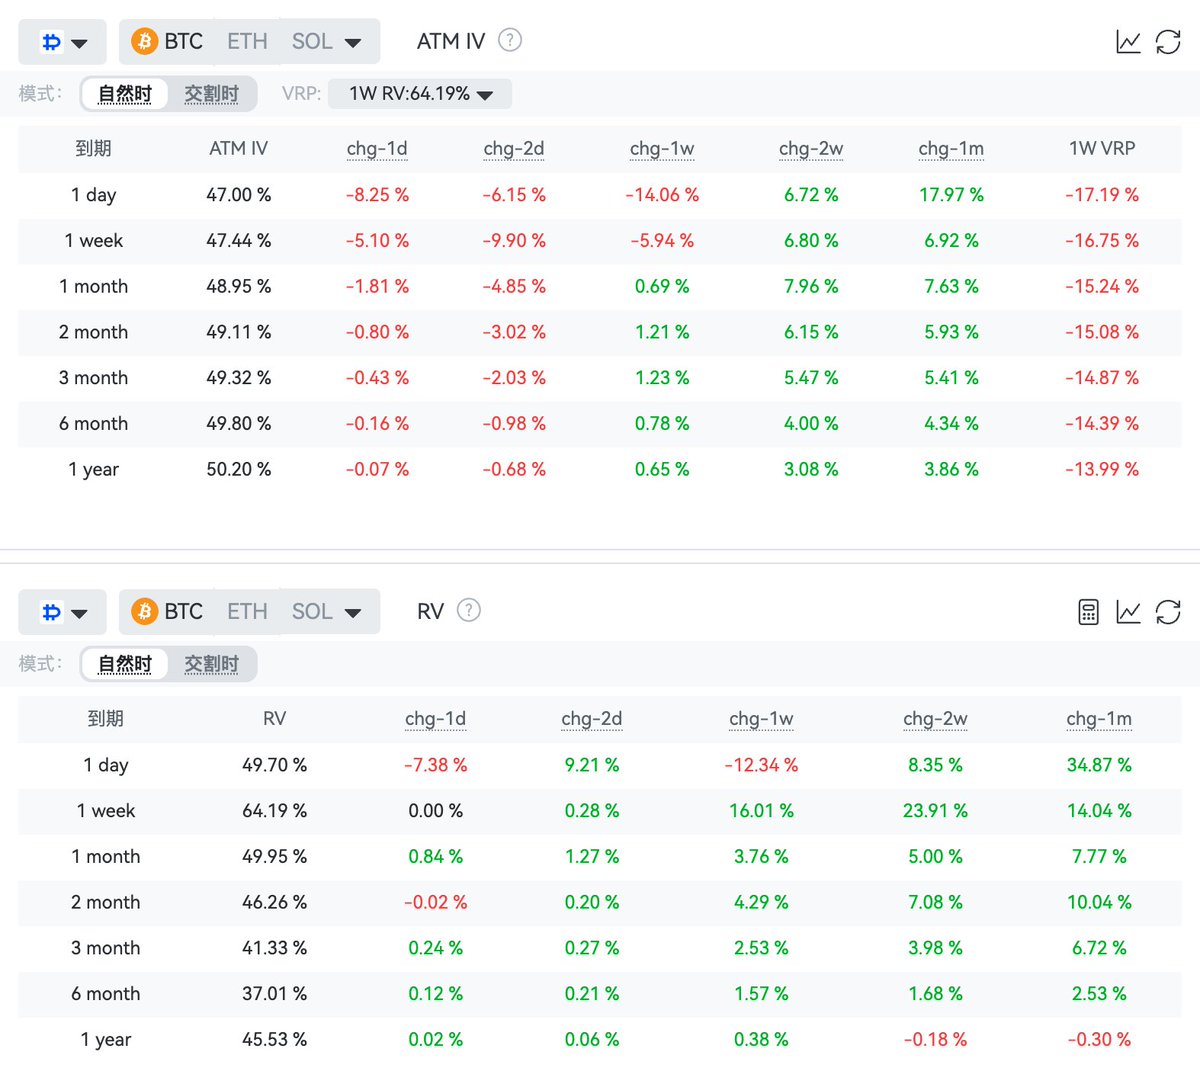Click chg-2w header in ATM IV table
This screenshot has height=1087, width=1200.
pyautogui.click(x=811, y=148)
